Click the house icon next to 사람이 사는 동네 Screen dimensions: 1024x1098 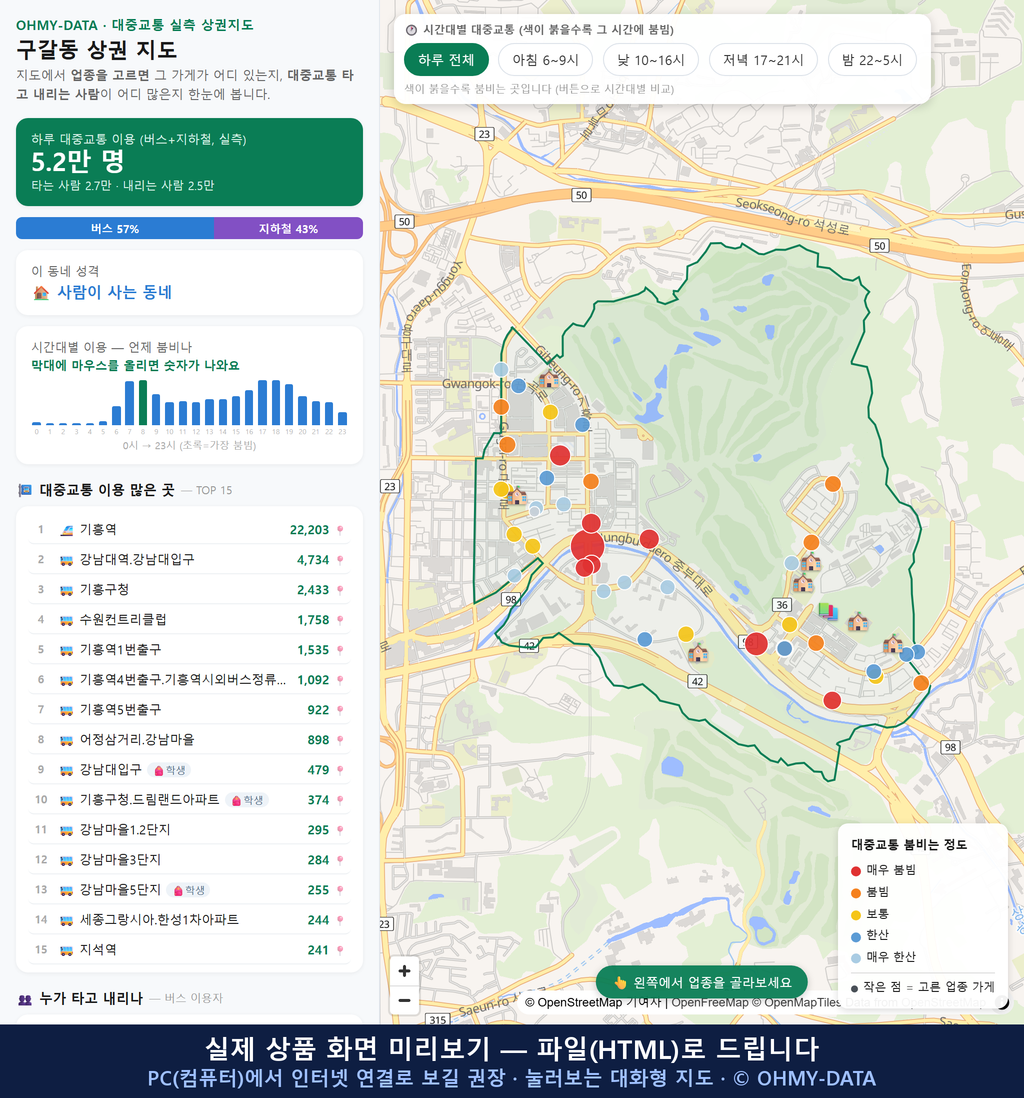click(x=41, y=293)
